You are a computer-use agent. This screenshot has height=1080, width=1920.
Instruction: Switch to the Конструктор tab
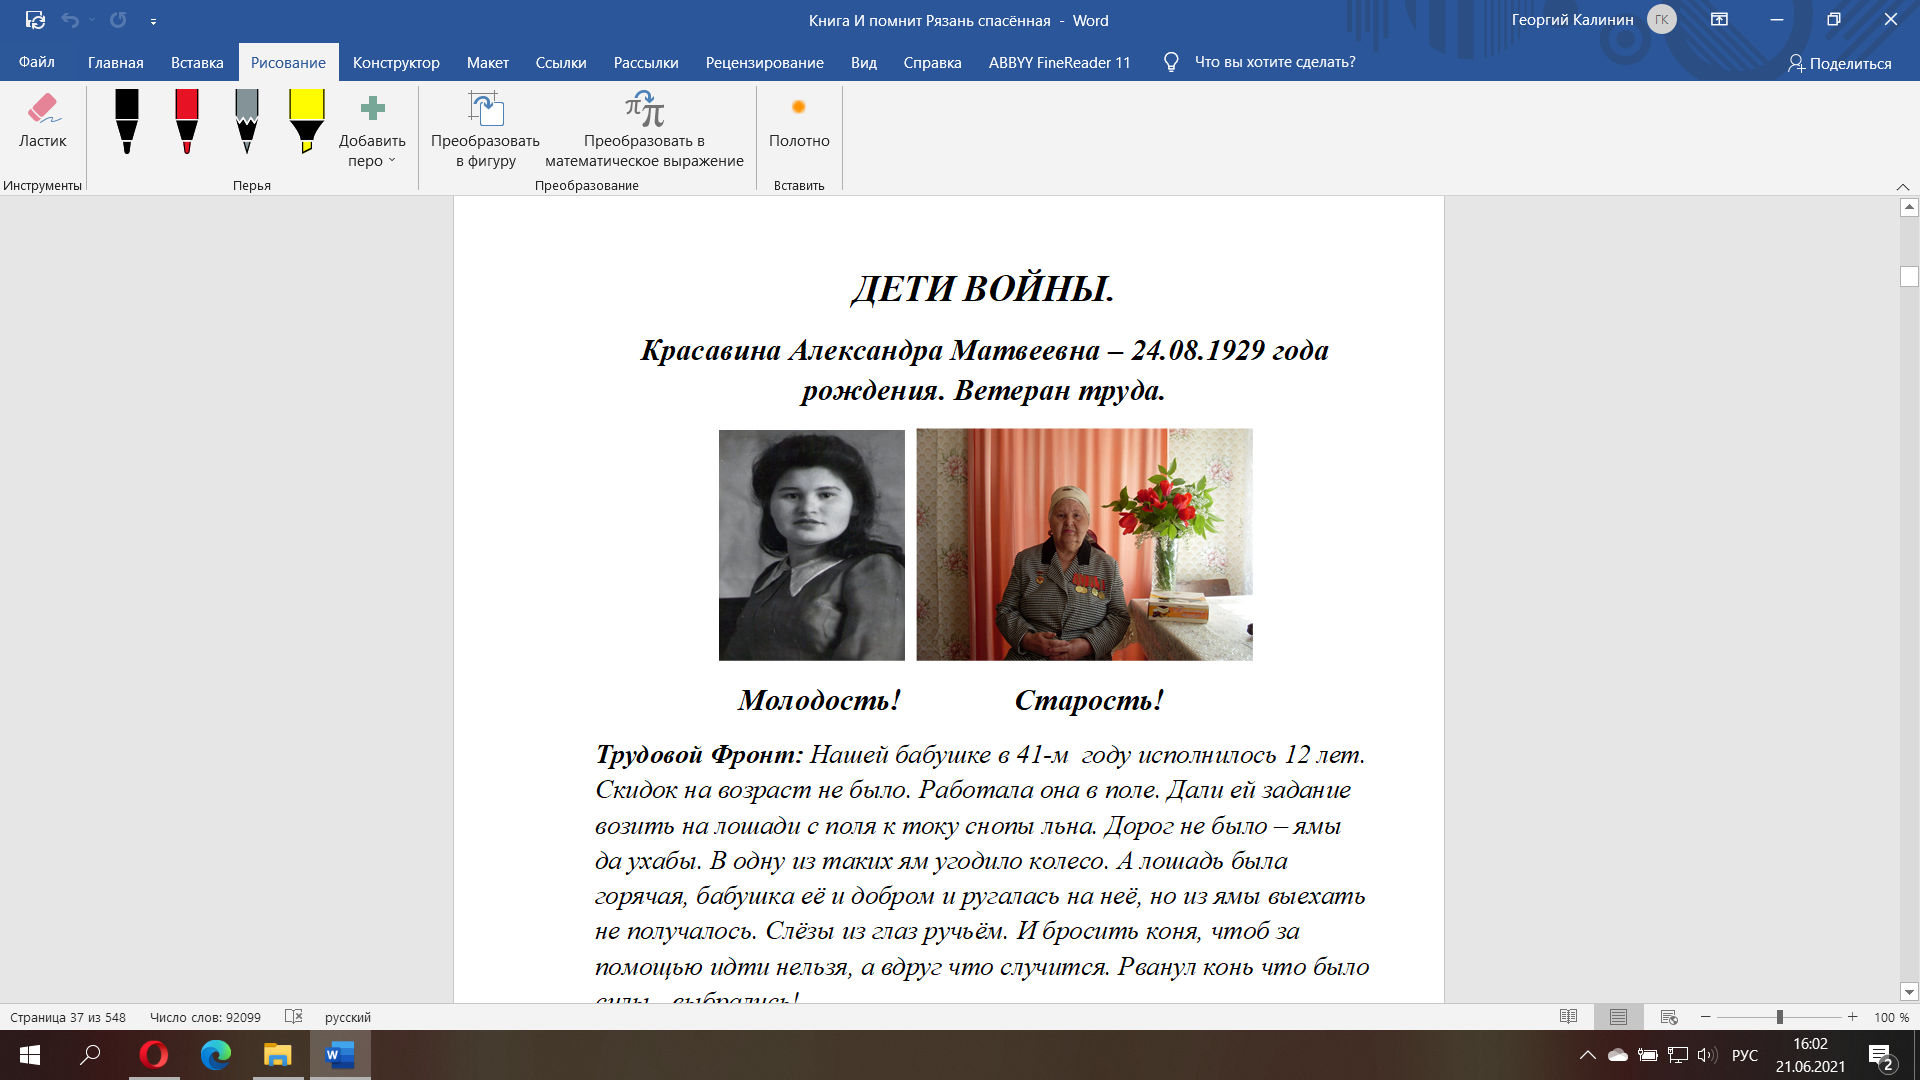click(396, 62)
